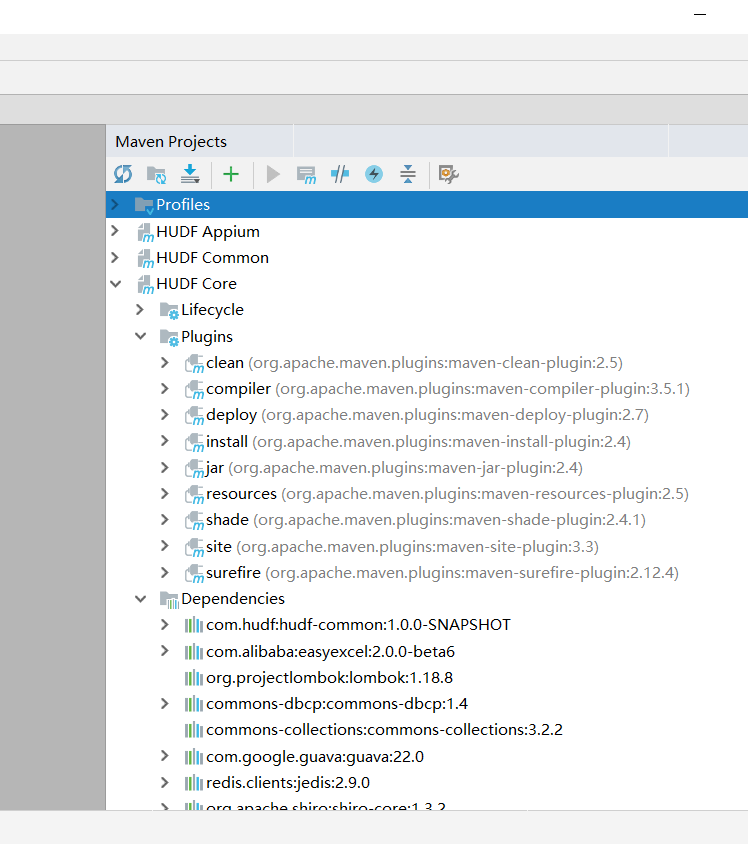Expand the Profiles node

pyautogui.click(x=115, y=205)
